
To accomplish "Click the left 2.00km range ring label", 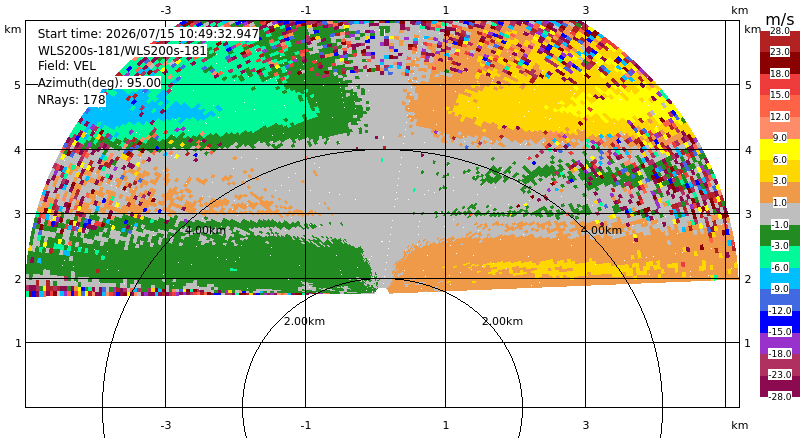I will pyautogui.click(x=305, y=321).
